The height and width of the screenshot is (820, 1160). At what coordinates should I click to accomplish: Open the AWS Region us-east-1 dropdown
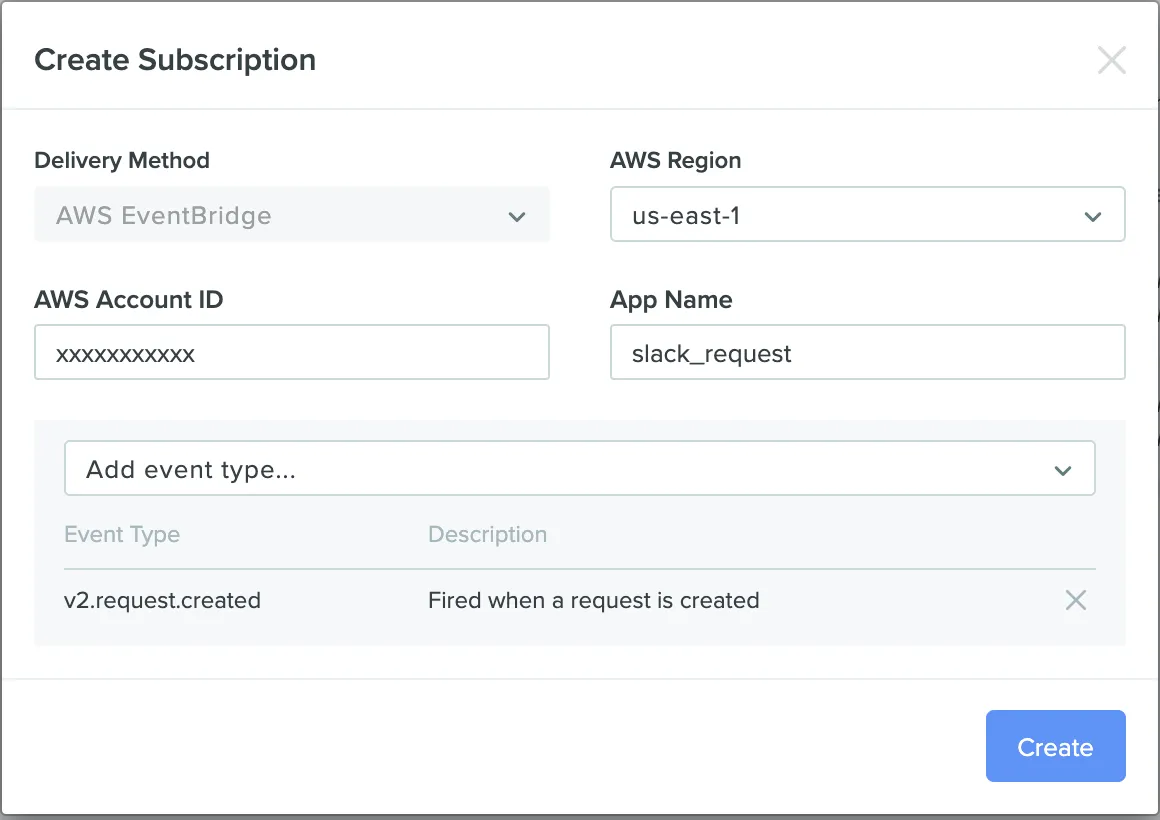pos(867,215)
